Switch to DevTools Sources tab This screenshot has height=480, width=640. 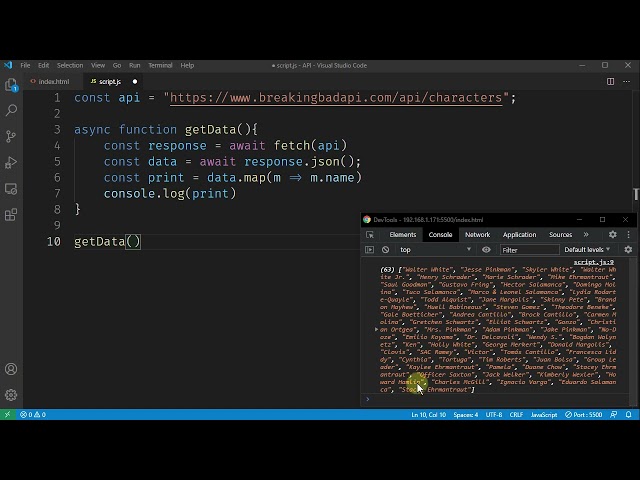click(x=560, y=235)
